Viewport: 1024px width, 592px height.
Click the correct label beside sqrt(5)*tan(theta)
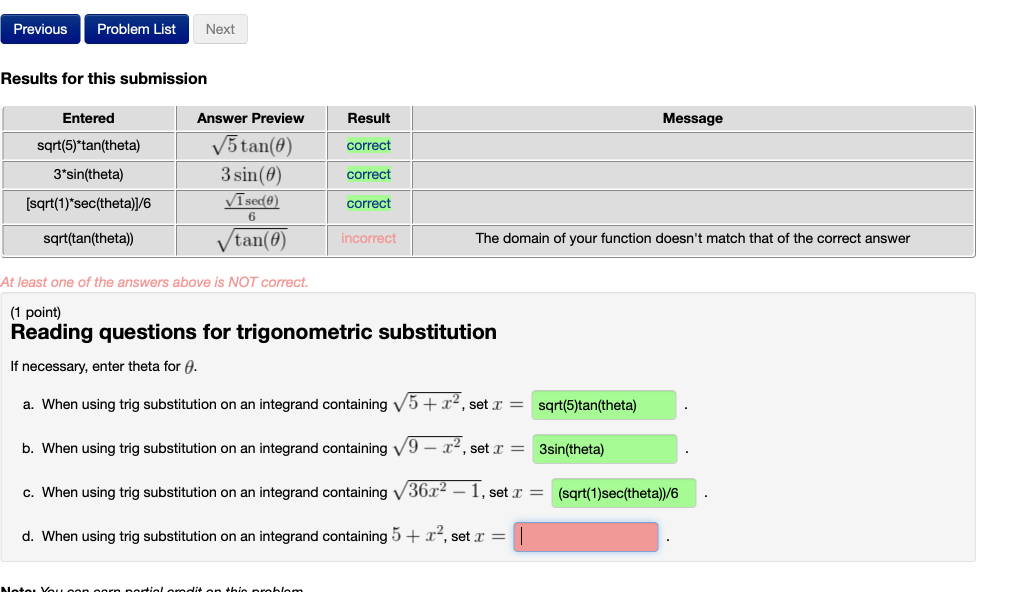tap(368, 145)
